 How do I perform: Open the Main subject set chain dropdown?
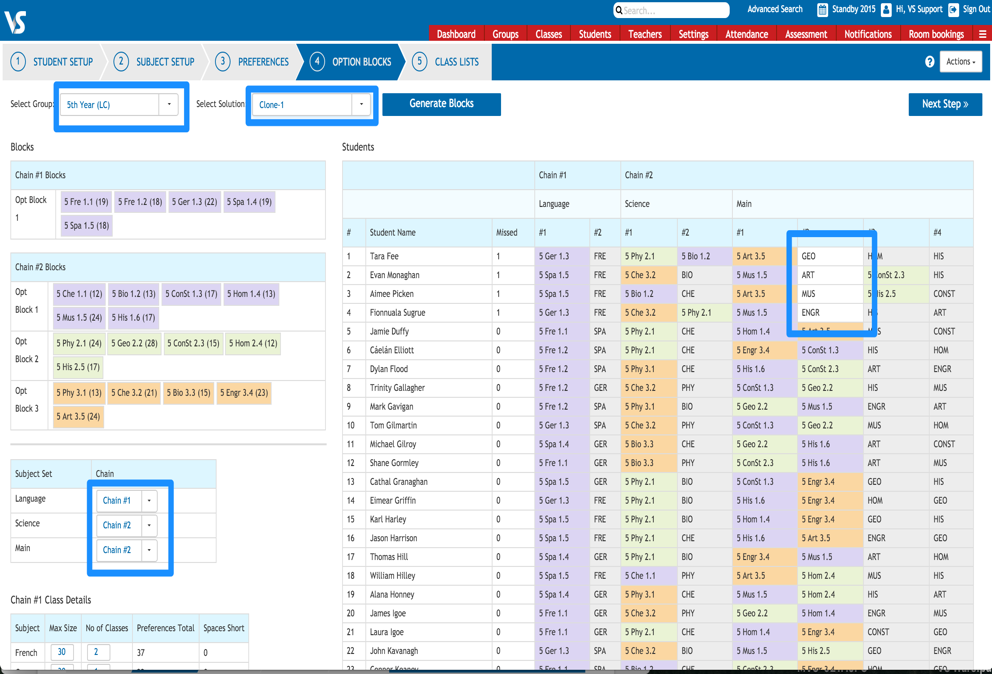[125, 549]
